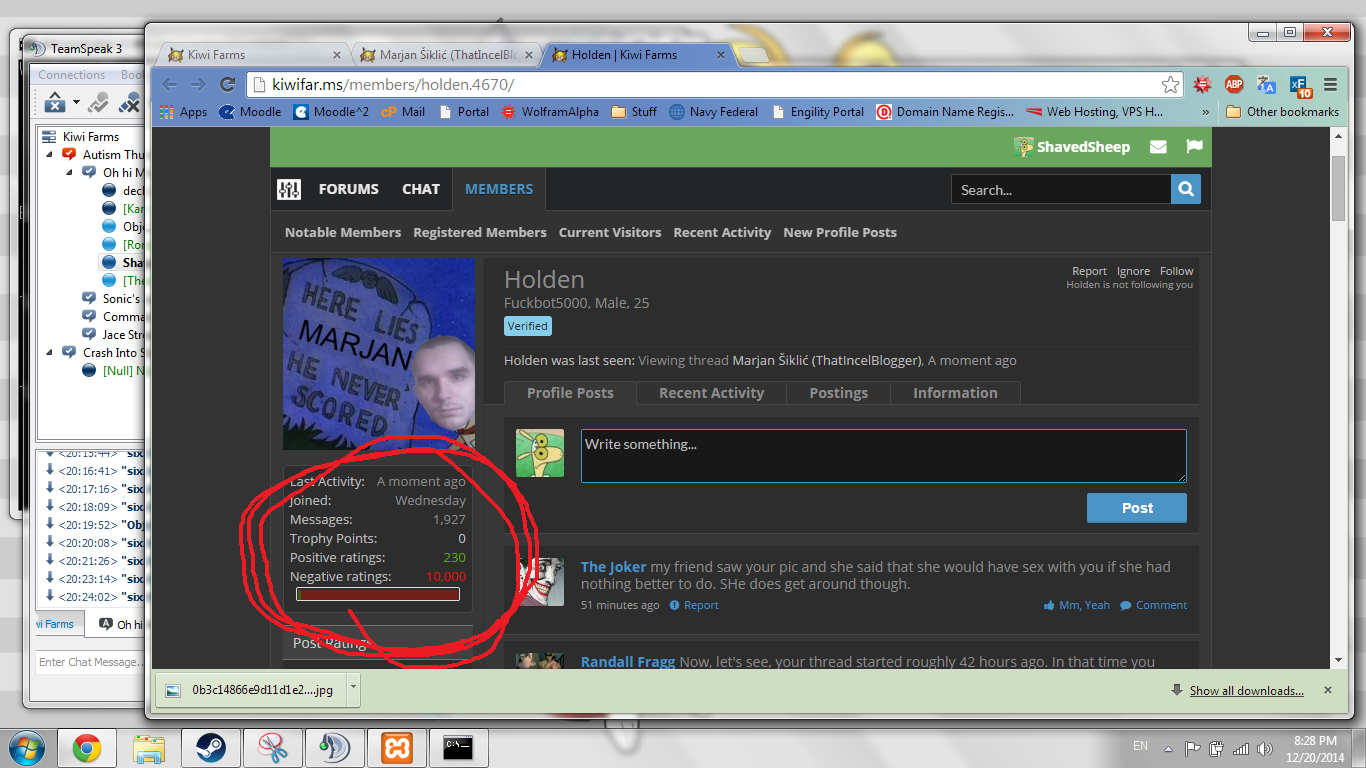
Task: Click the page scrollbar up arrow
Action: (1338, 136)
